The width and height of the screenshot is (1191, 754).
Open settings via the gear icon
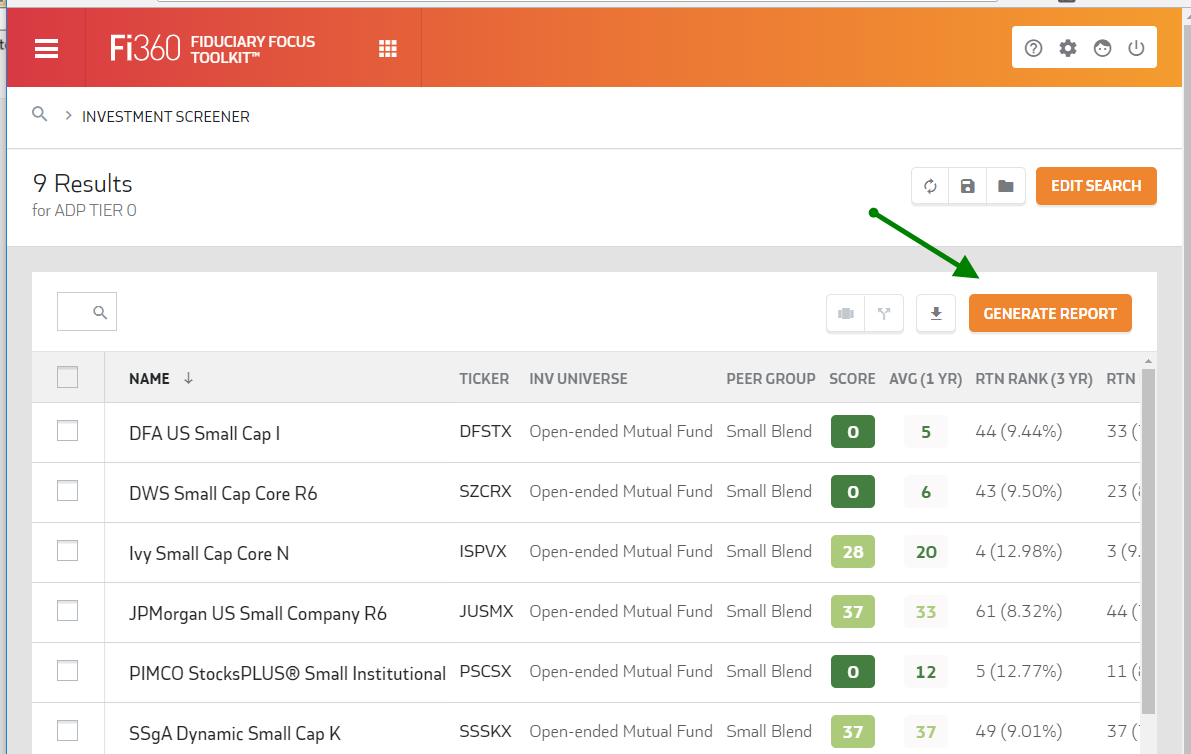click(1068, 48)
